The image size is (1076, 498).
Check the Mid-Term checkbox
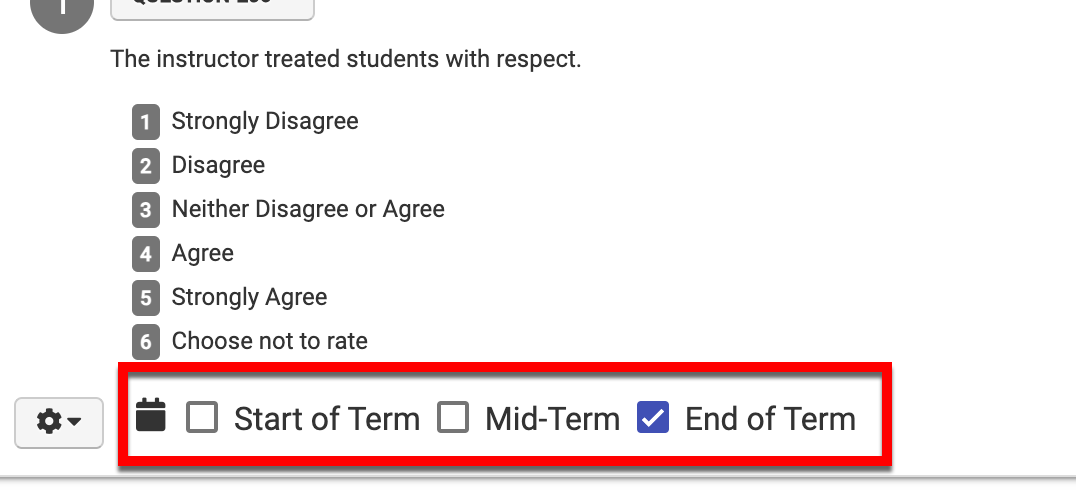point(453,418)
